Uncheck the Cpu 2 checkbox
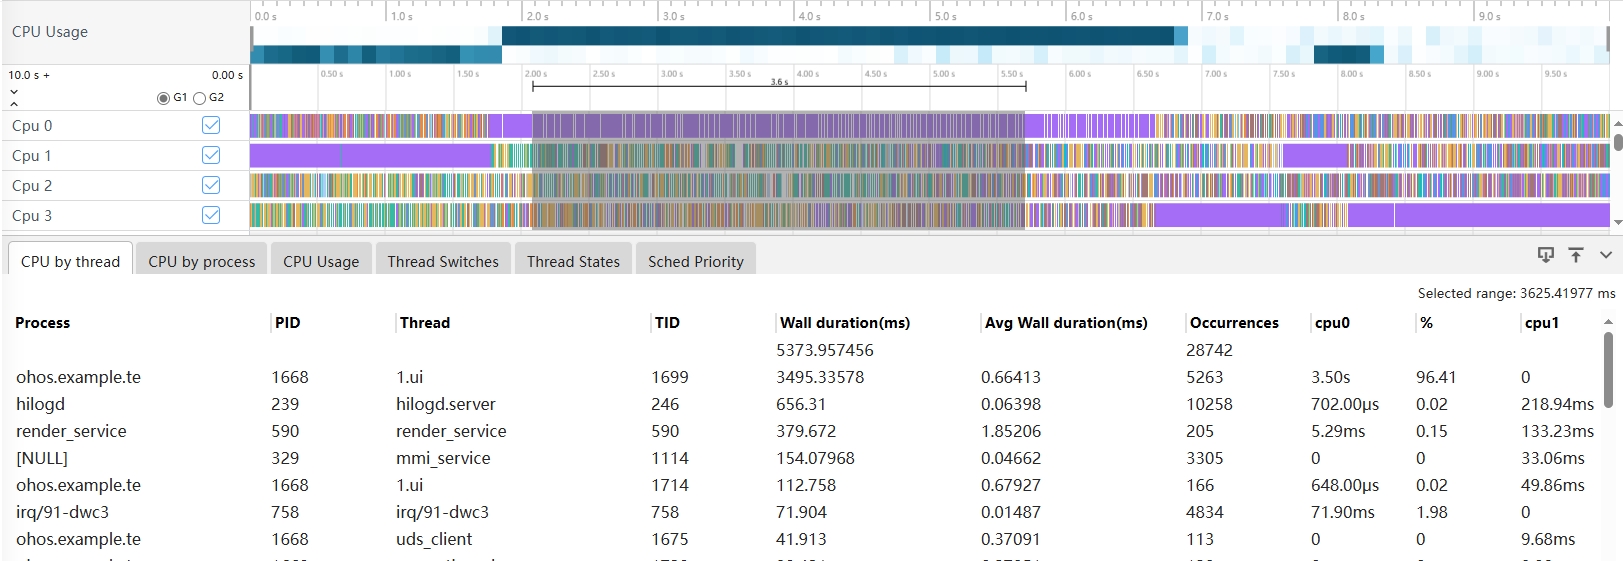 (211, 185)
